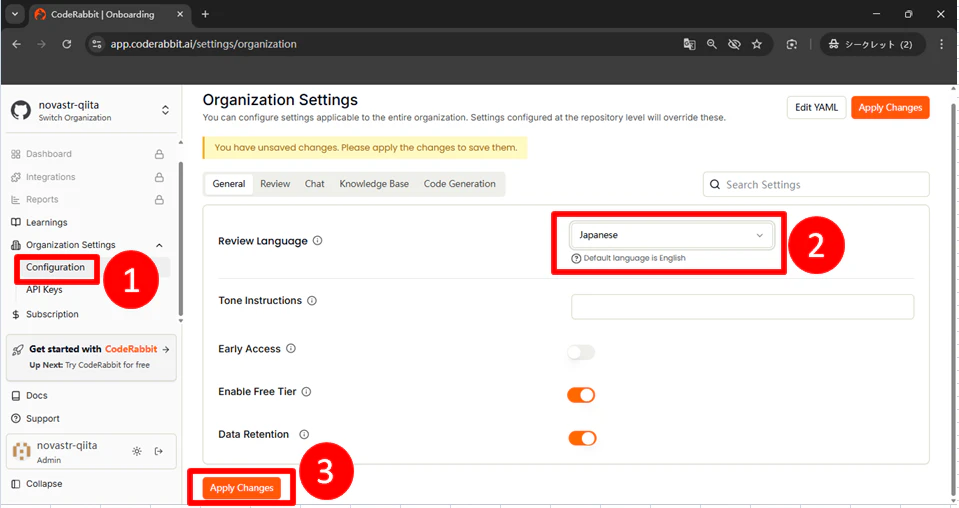Viewport: 959px width, 508px height.
Task: Click the Search Settings field
Action: click(x=816, y=185)
